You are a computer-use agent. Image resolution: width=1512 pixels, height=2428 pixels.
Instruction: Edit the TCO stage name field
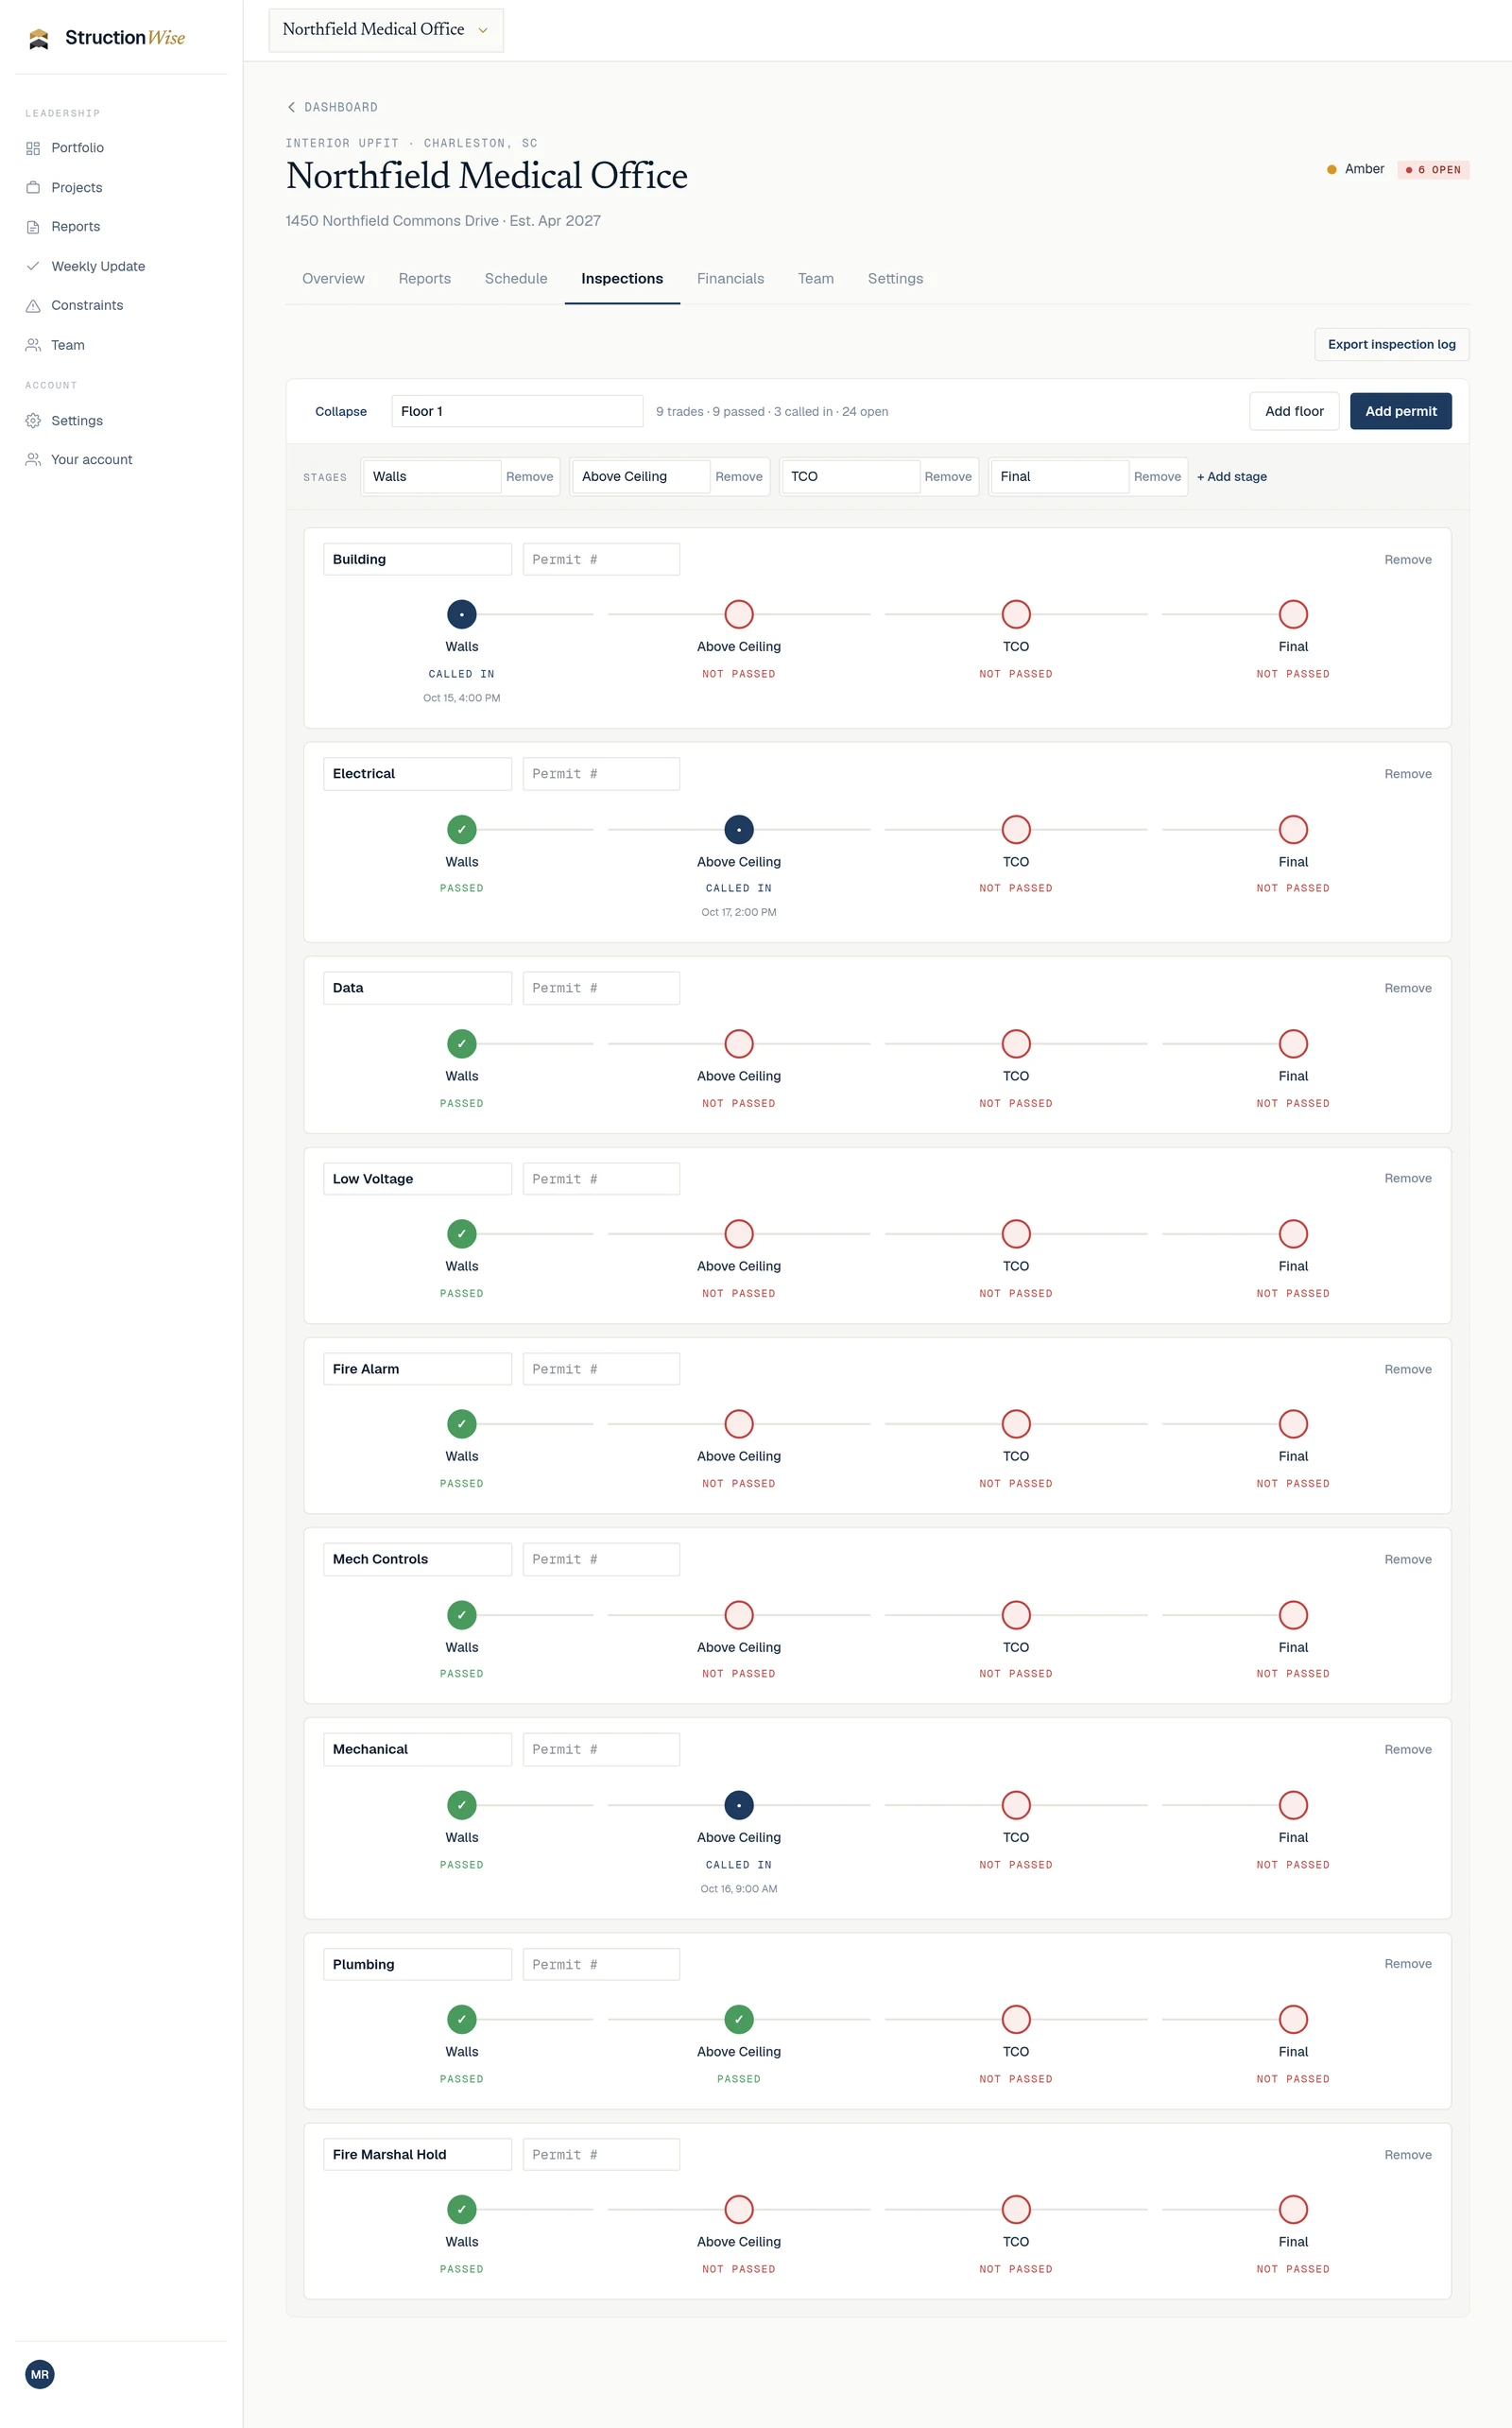click(850, 476)
